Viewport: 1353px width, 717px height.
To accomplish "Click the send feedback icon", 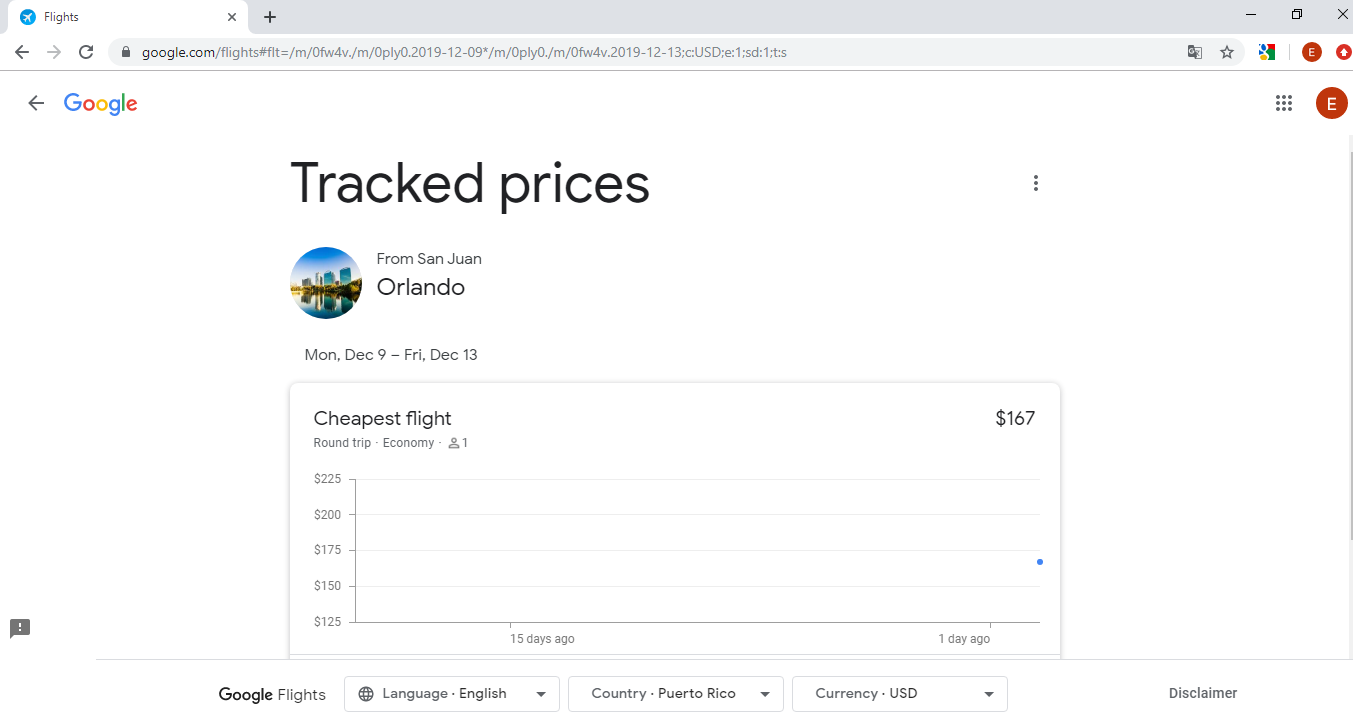I will [x=20, y=628].
